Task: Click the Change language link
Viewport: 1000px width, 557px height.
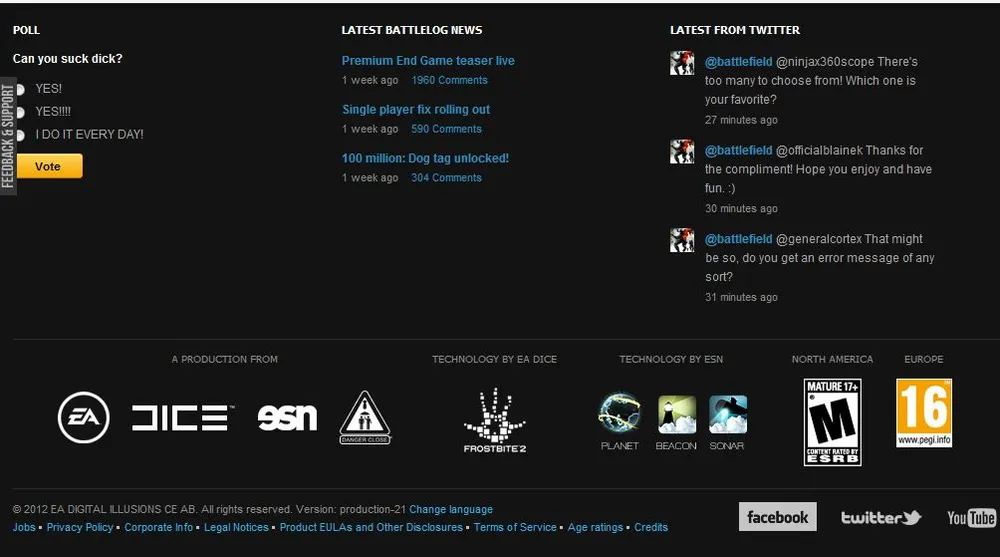Action: coord(451,509)
